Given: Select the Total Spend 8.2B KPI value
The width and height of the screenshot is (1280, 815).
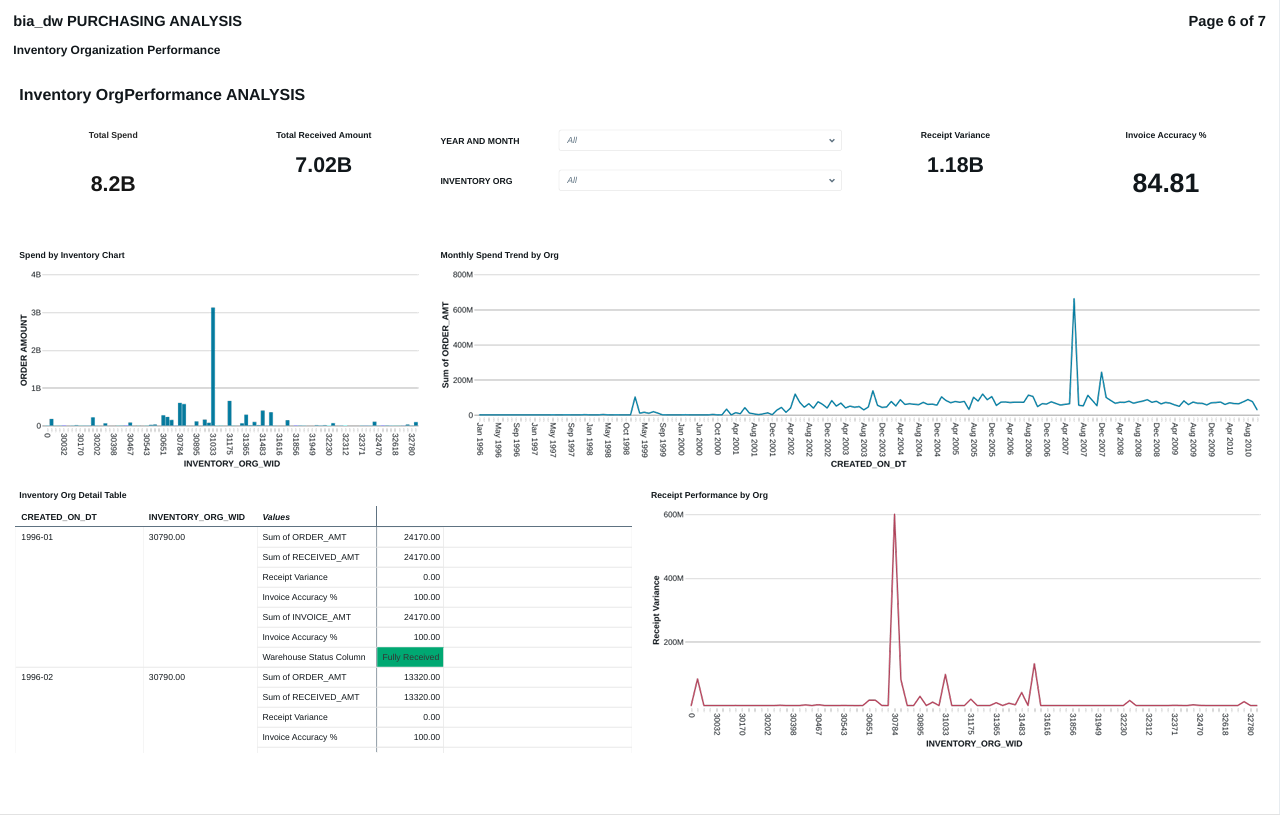Looking at the screenshot, I should [113, 184].
